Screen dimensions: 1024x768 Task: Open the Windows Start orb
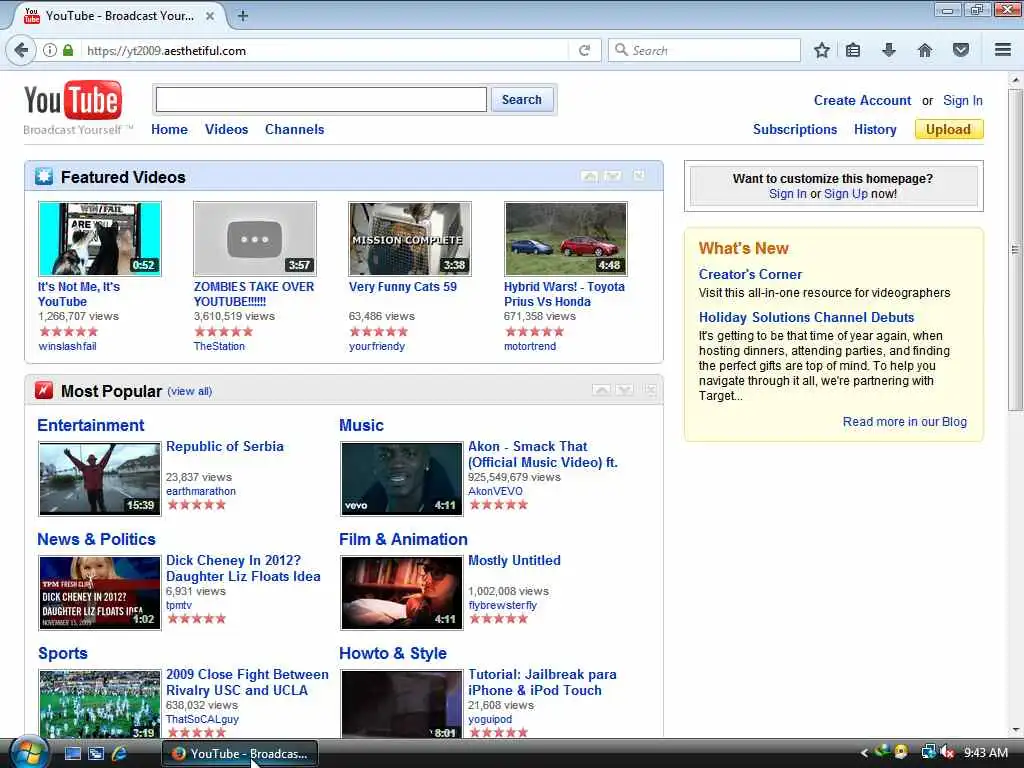click(x=28, y=753)
